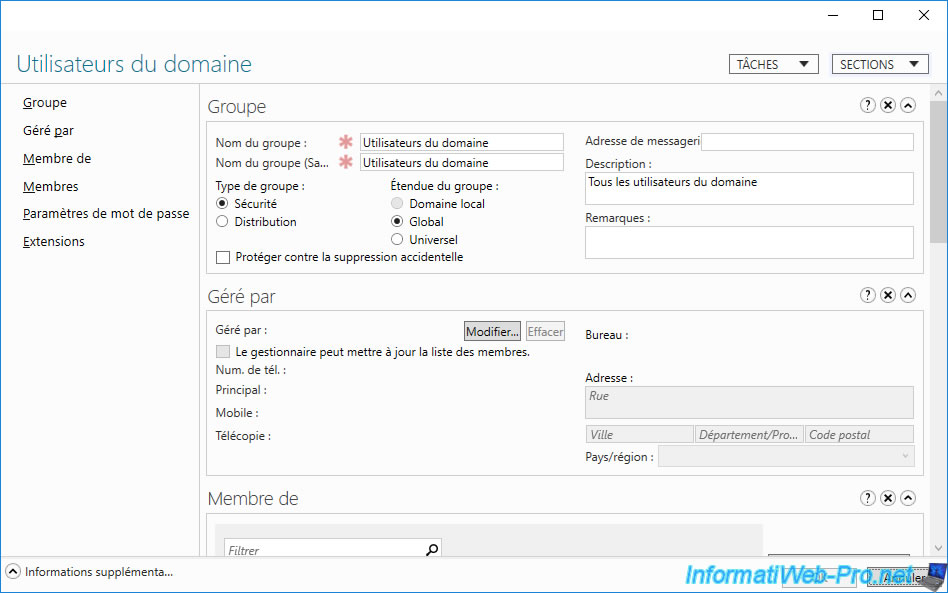The image size is (948, 593).
Task: Collapse the Groupe section chevron
Action: coord(907,105)
